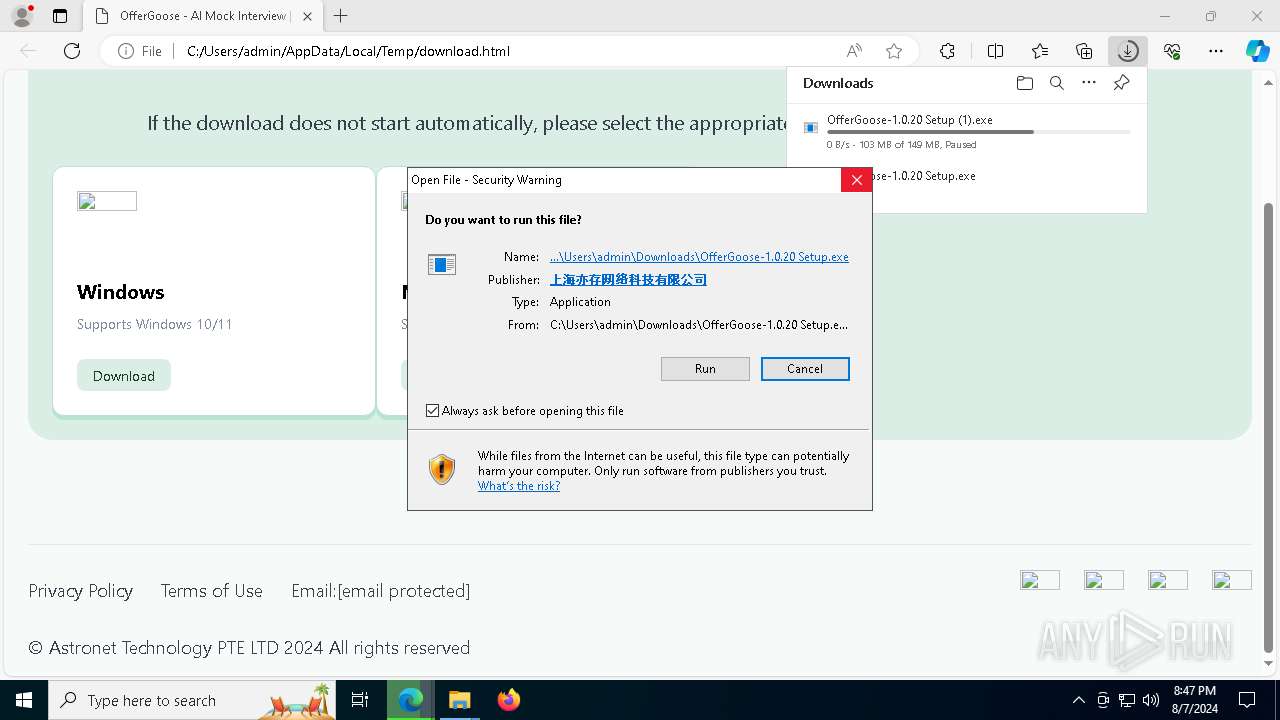The height and width of the screenshot is (720, 1280).
Task: Open the Edge profile icon
Action: coord(22,16)
